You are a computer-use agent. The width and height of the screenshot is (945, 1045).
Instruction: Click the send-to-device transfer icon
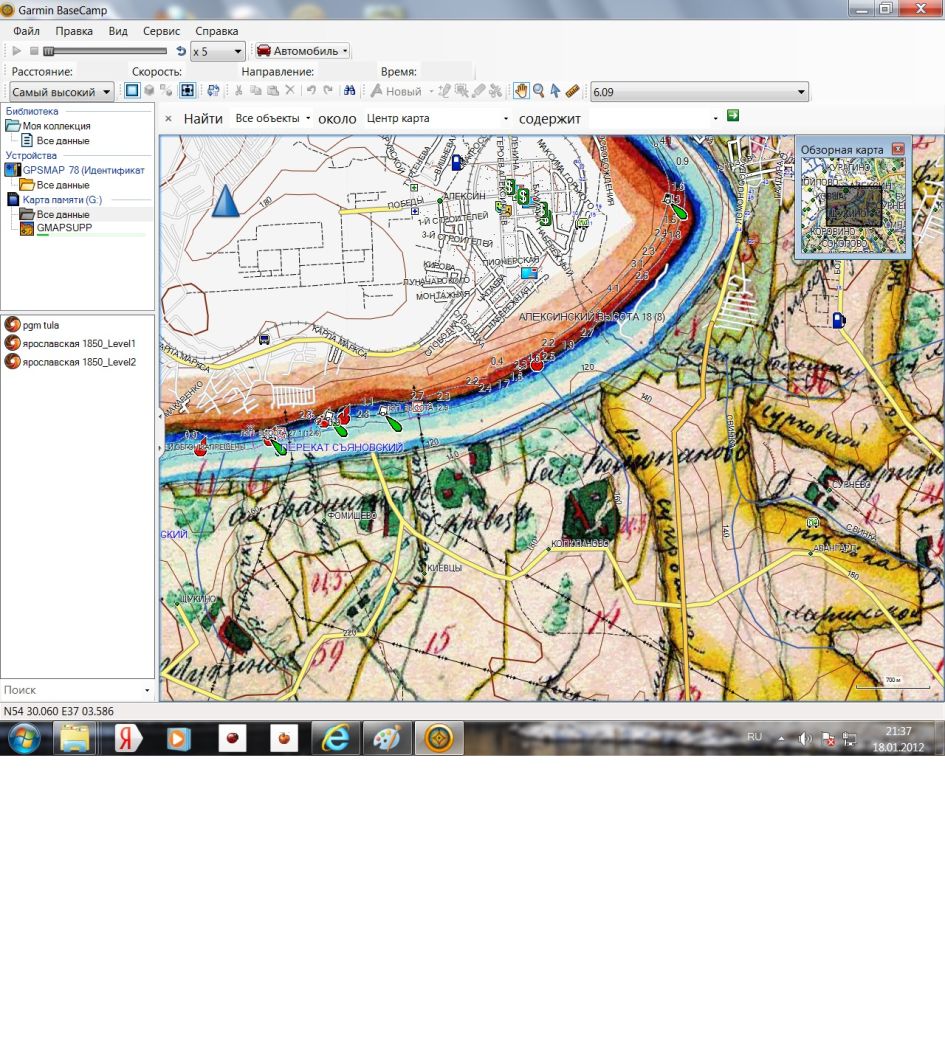[x=213, y=91]
